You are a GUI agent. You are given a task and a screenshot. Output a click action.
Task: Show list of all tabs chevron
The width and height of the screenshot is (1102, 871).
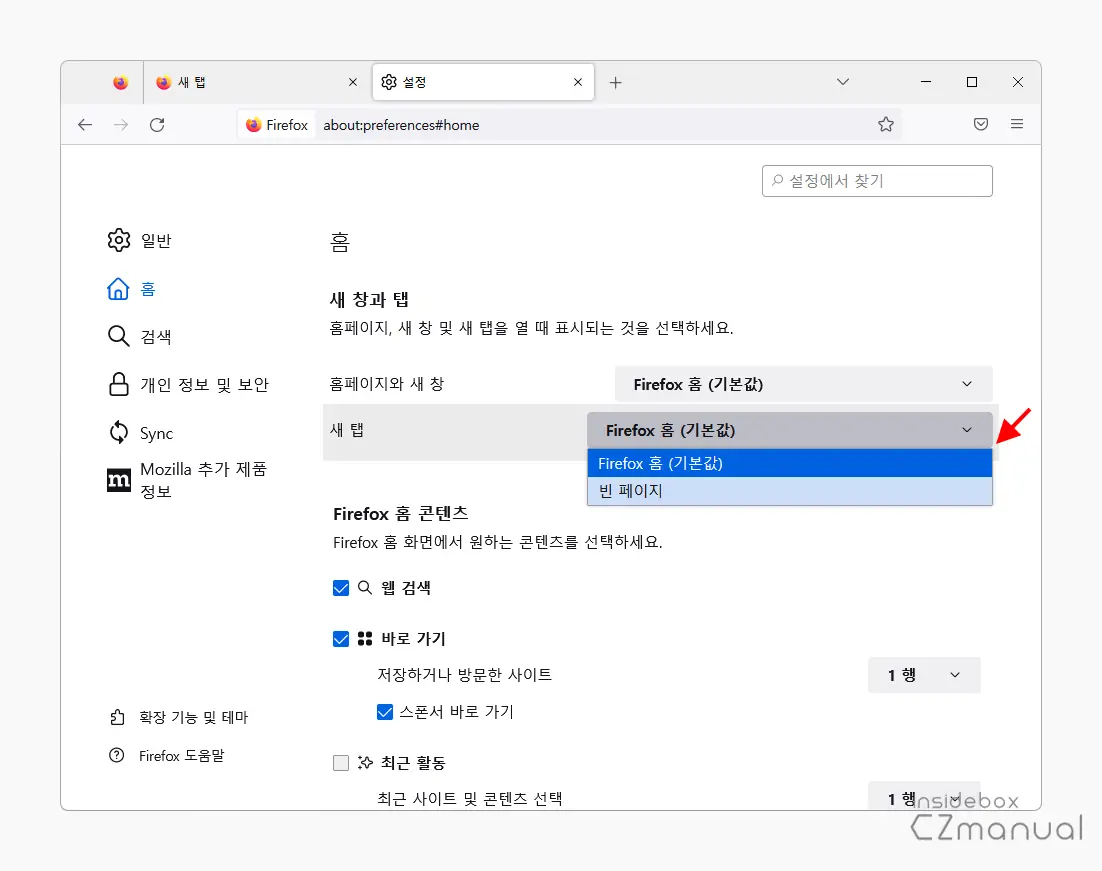click(x=843, y=82)
